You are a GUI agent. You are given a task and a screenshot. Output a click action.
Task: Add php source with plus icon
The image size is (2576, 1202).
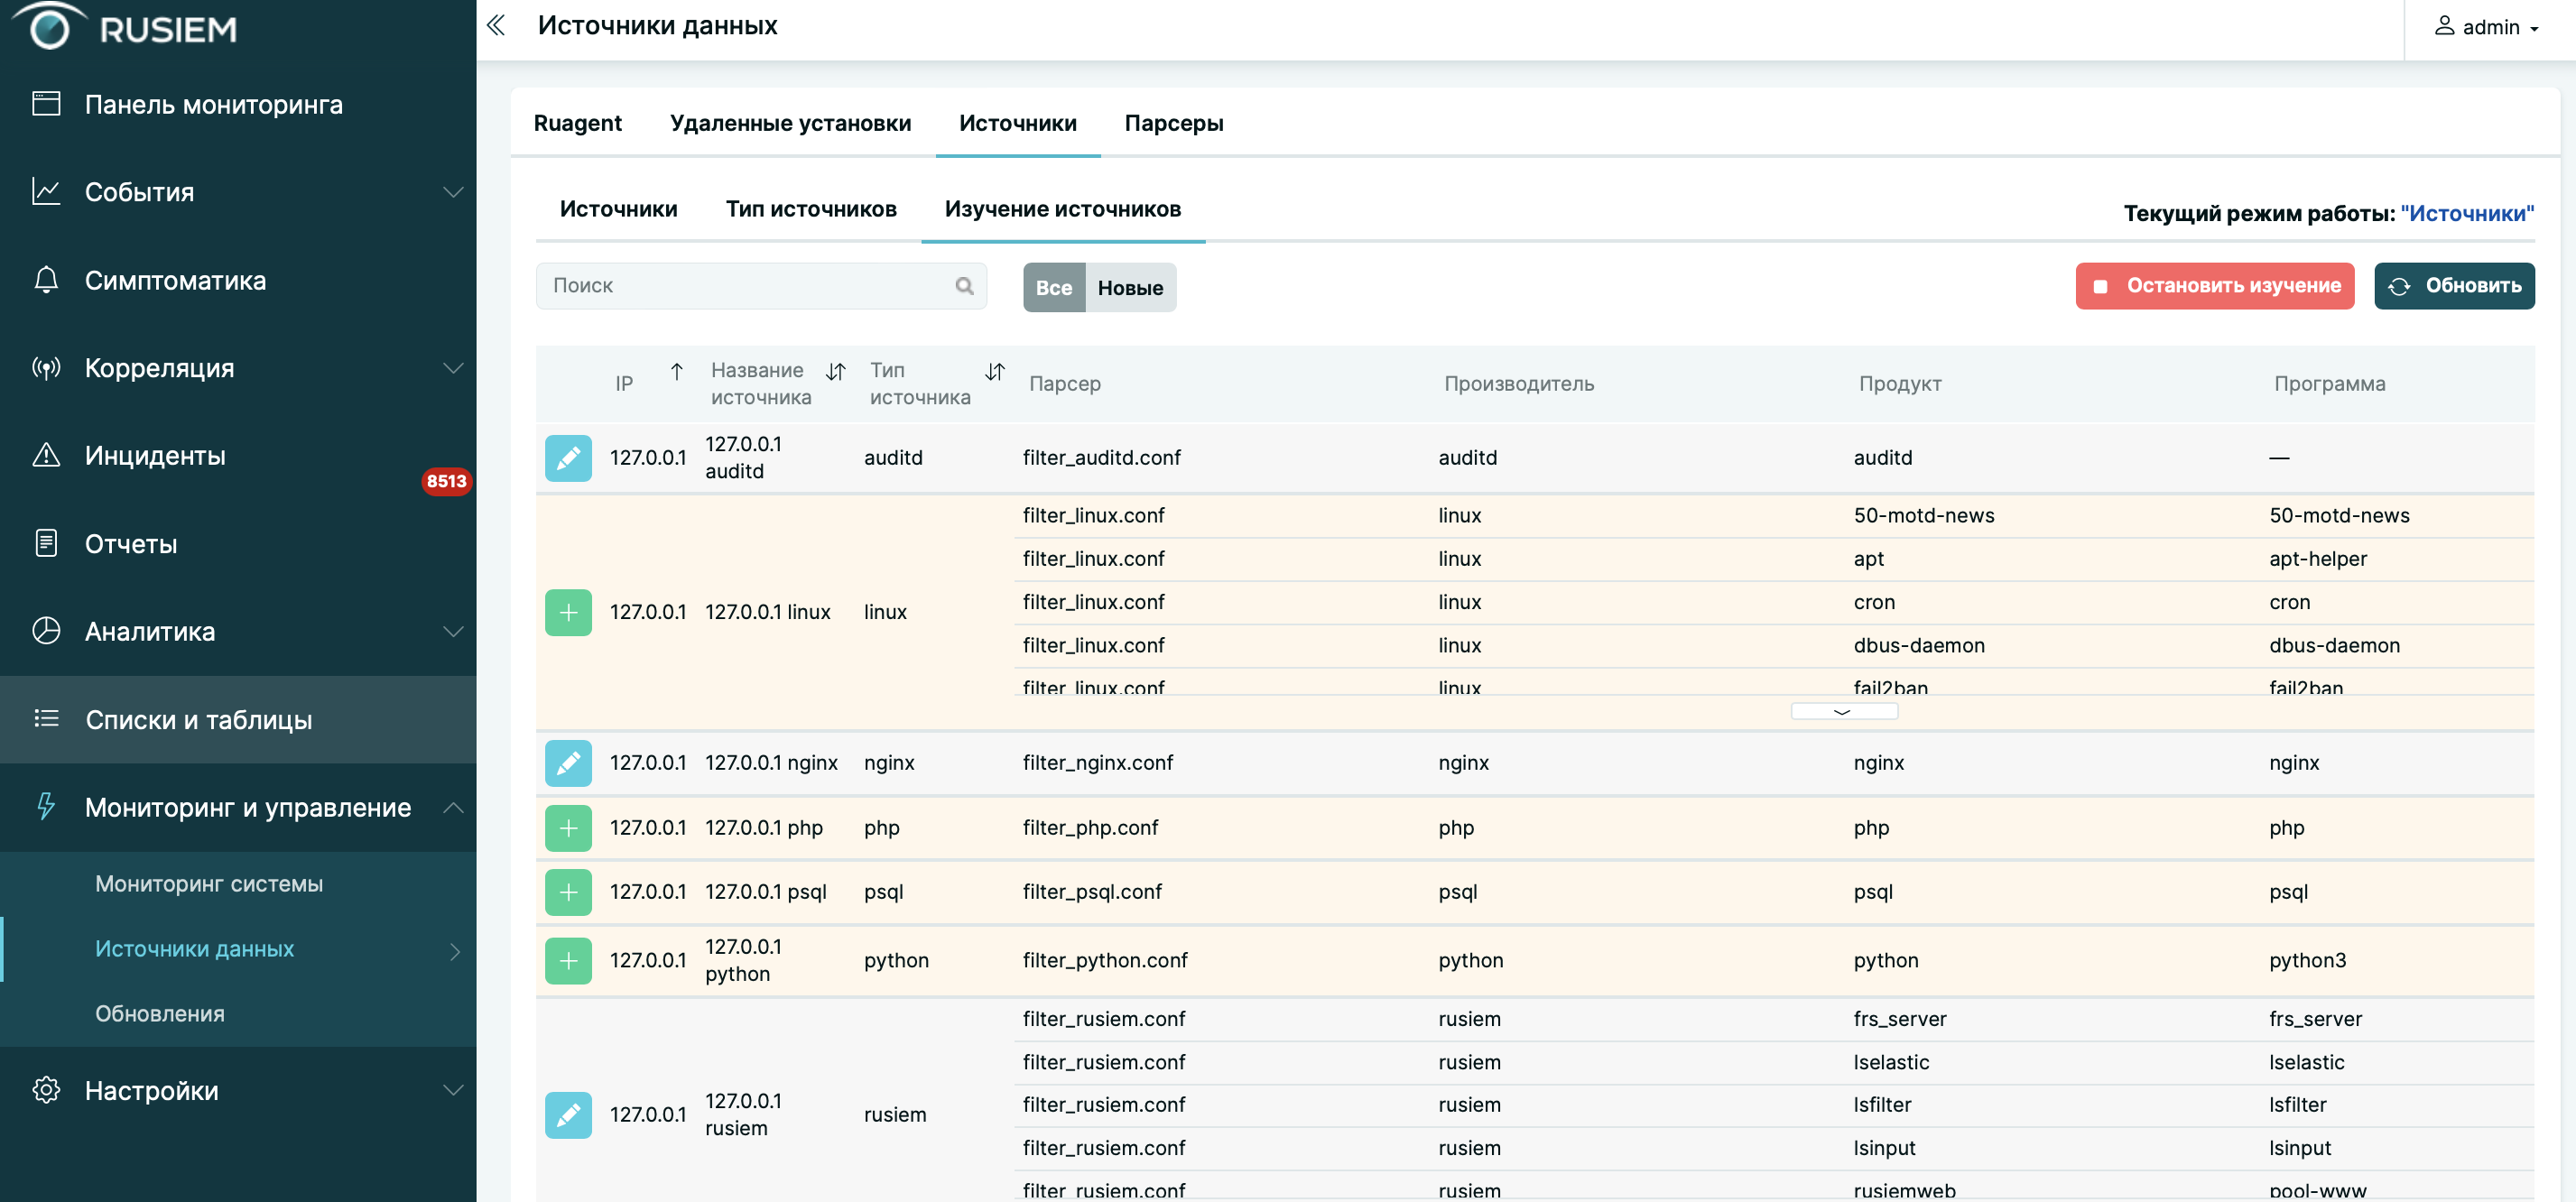click(x=568, y=828)
